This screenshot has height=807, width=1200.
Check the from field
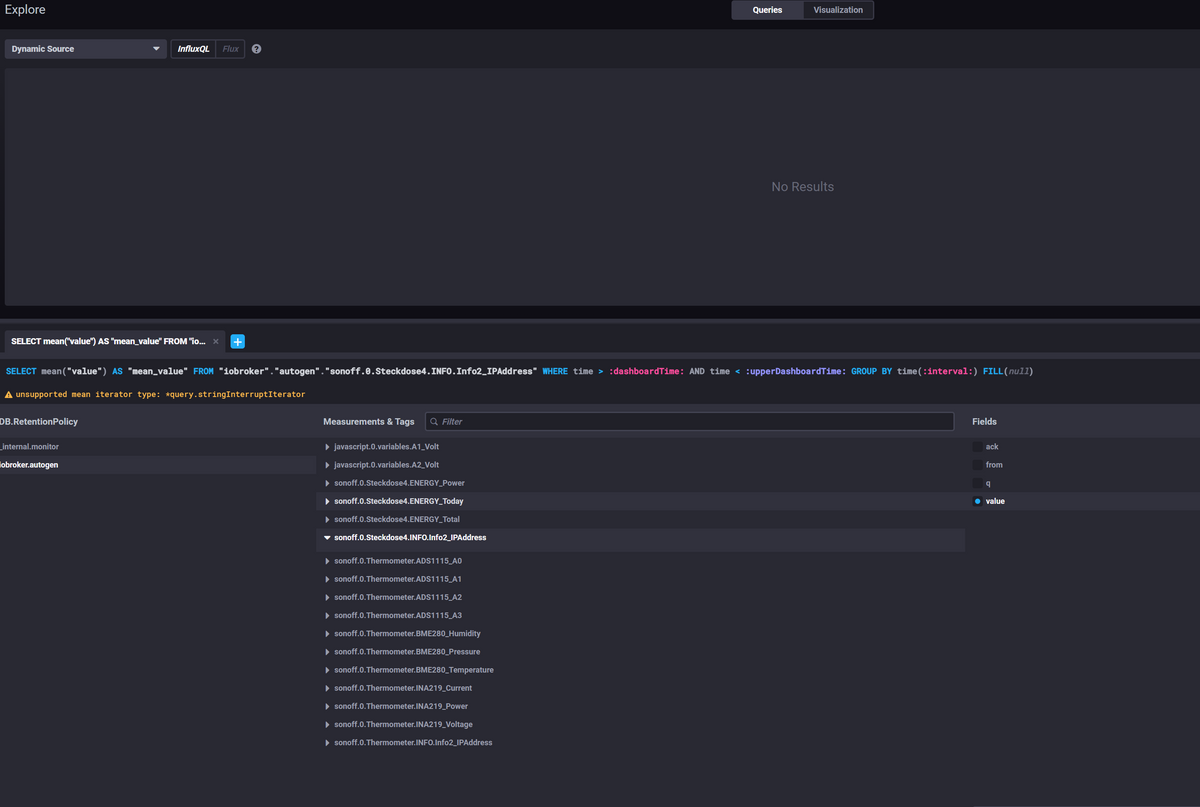tap(977, 465)
